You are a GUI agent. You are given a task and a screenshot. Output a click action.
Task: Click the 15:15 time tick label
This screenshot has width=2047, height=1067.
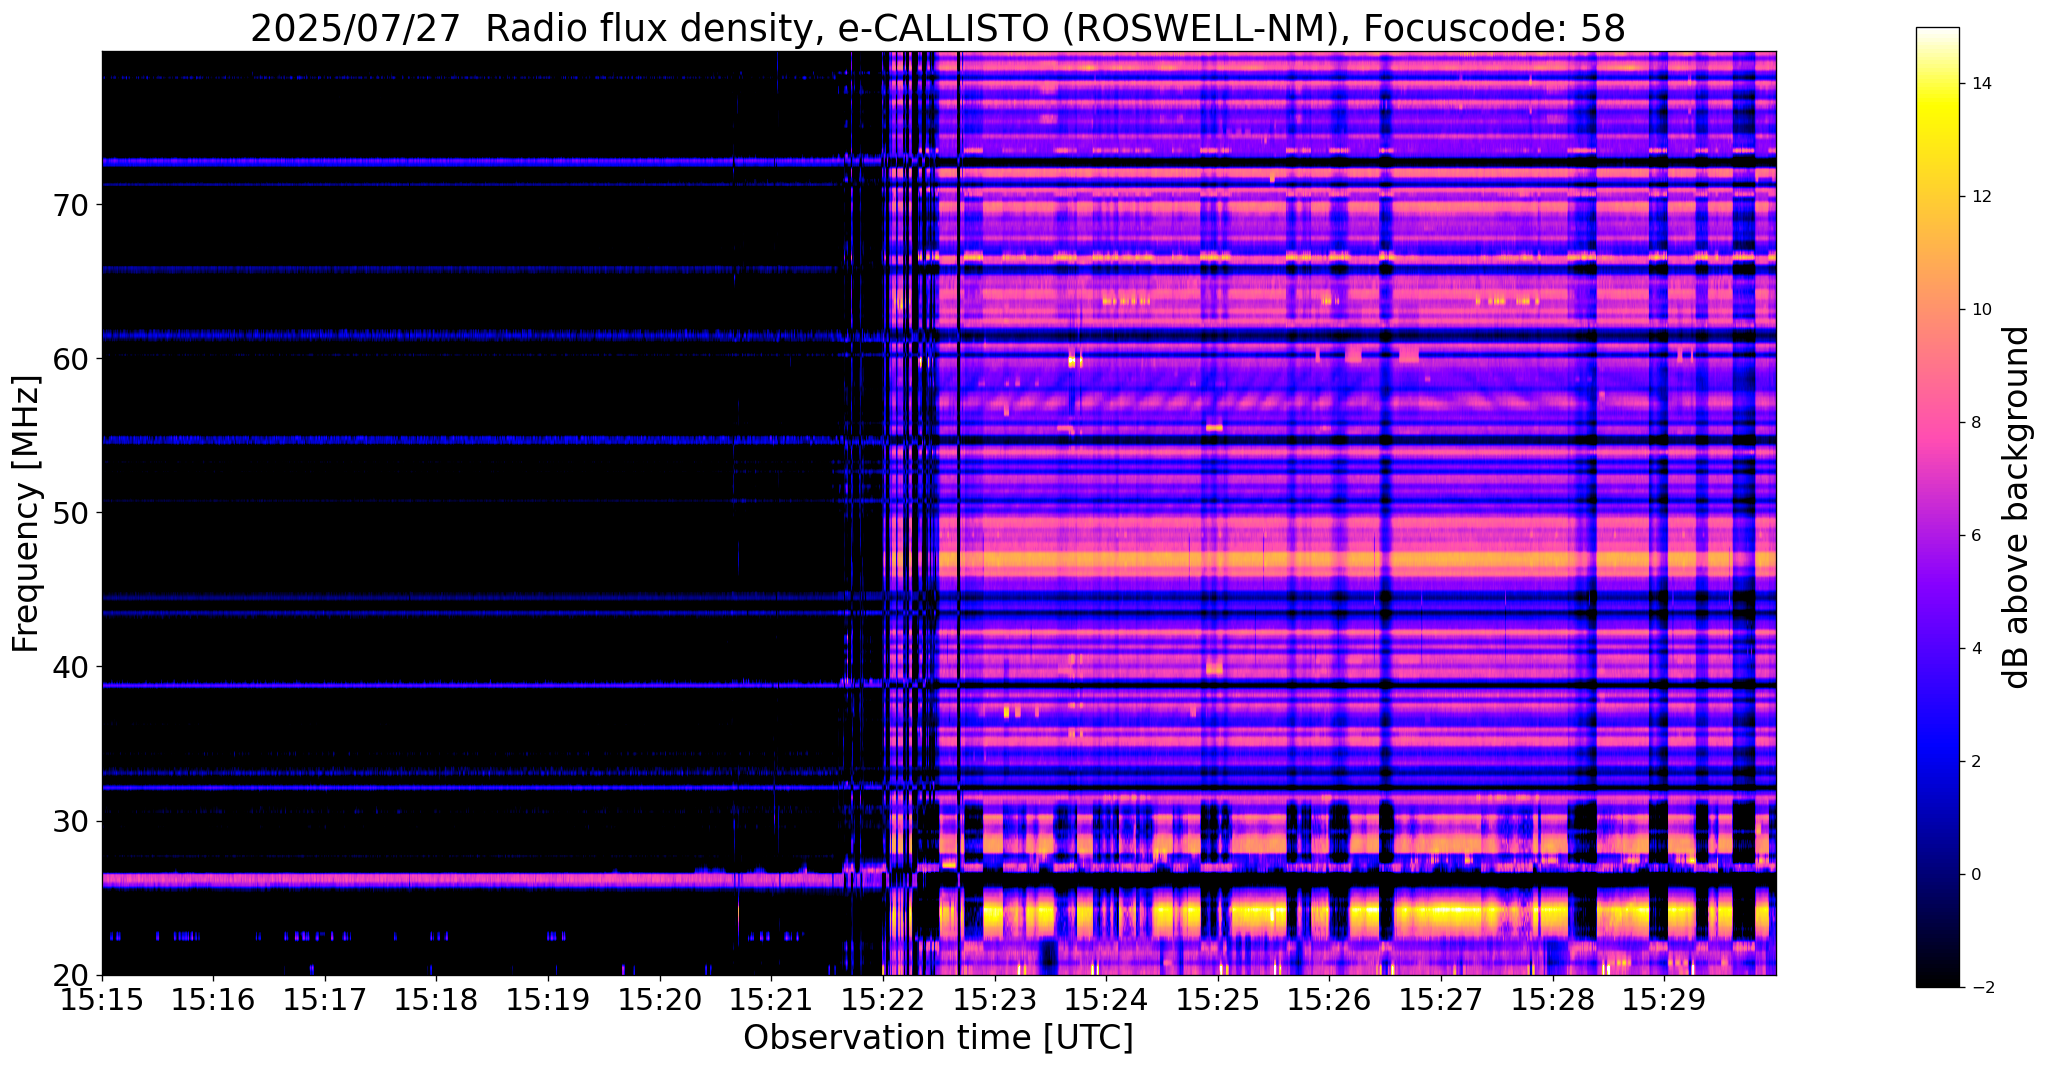point(102,999)
